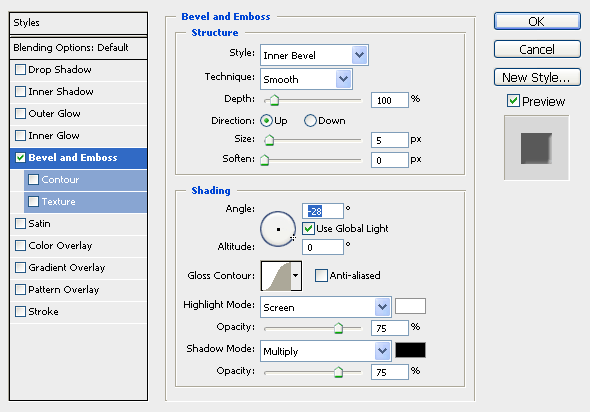Screen dimensions: 590x412
Task: Confirm with the OK button
Action: click(x=537, y=21)
